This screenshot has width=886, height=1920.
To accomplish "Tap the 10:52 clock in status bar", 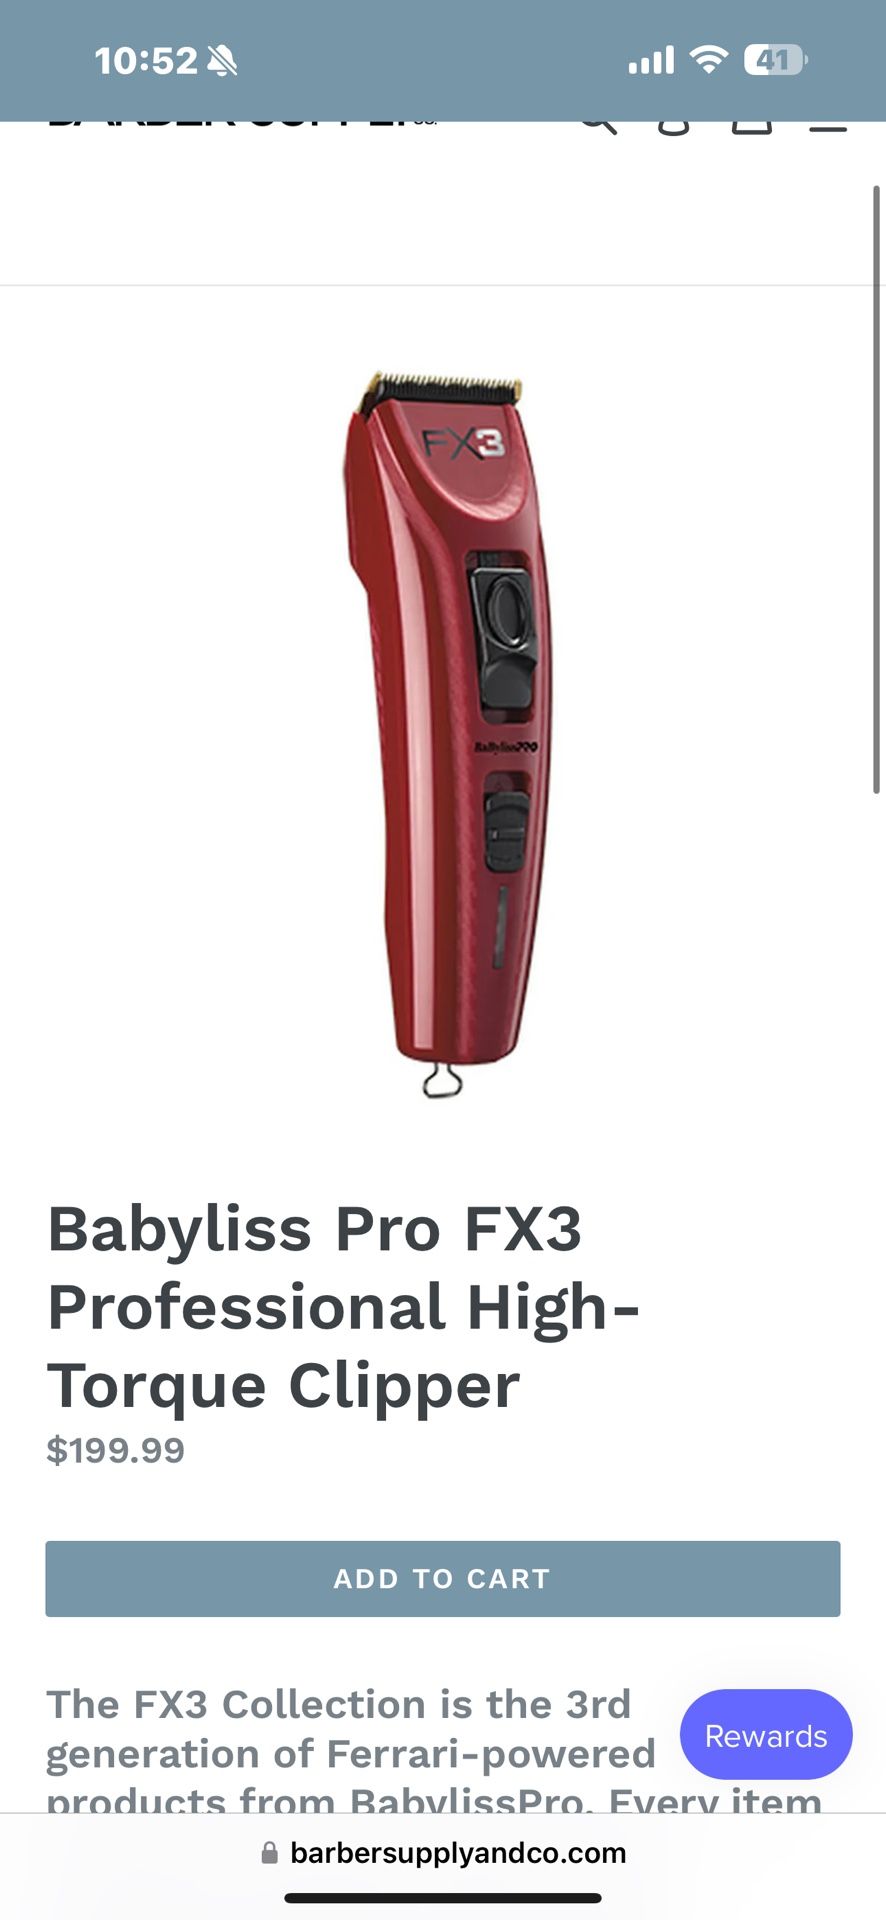I will point(146,61).
